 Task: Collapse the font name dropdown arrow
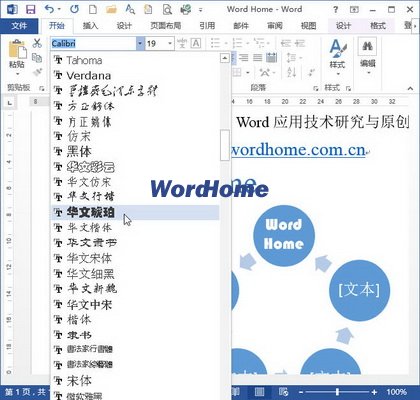pyautogui.click(x=140, y=43)
